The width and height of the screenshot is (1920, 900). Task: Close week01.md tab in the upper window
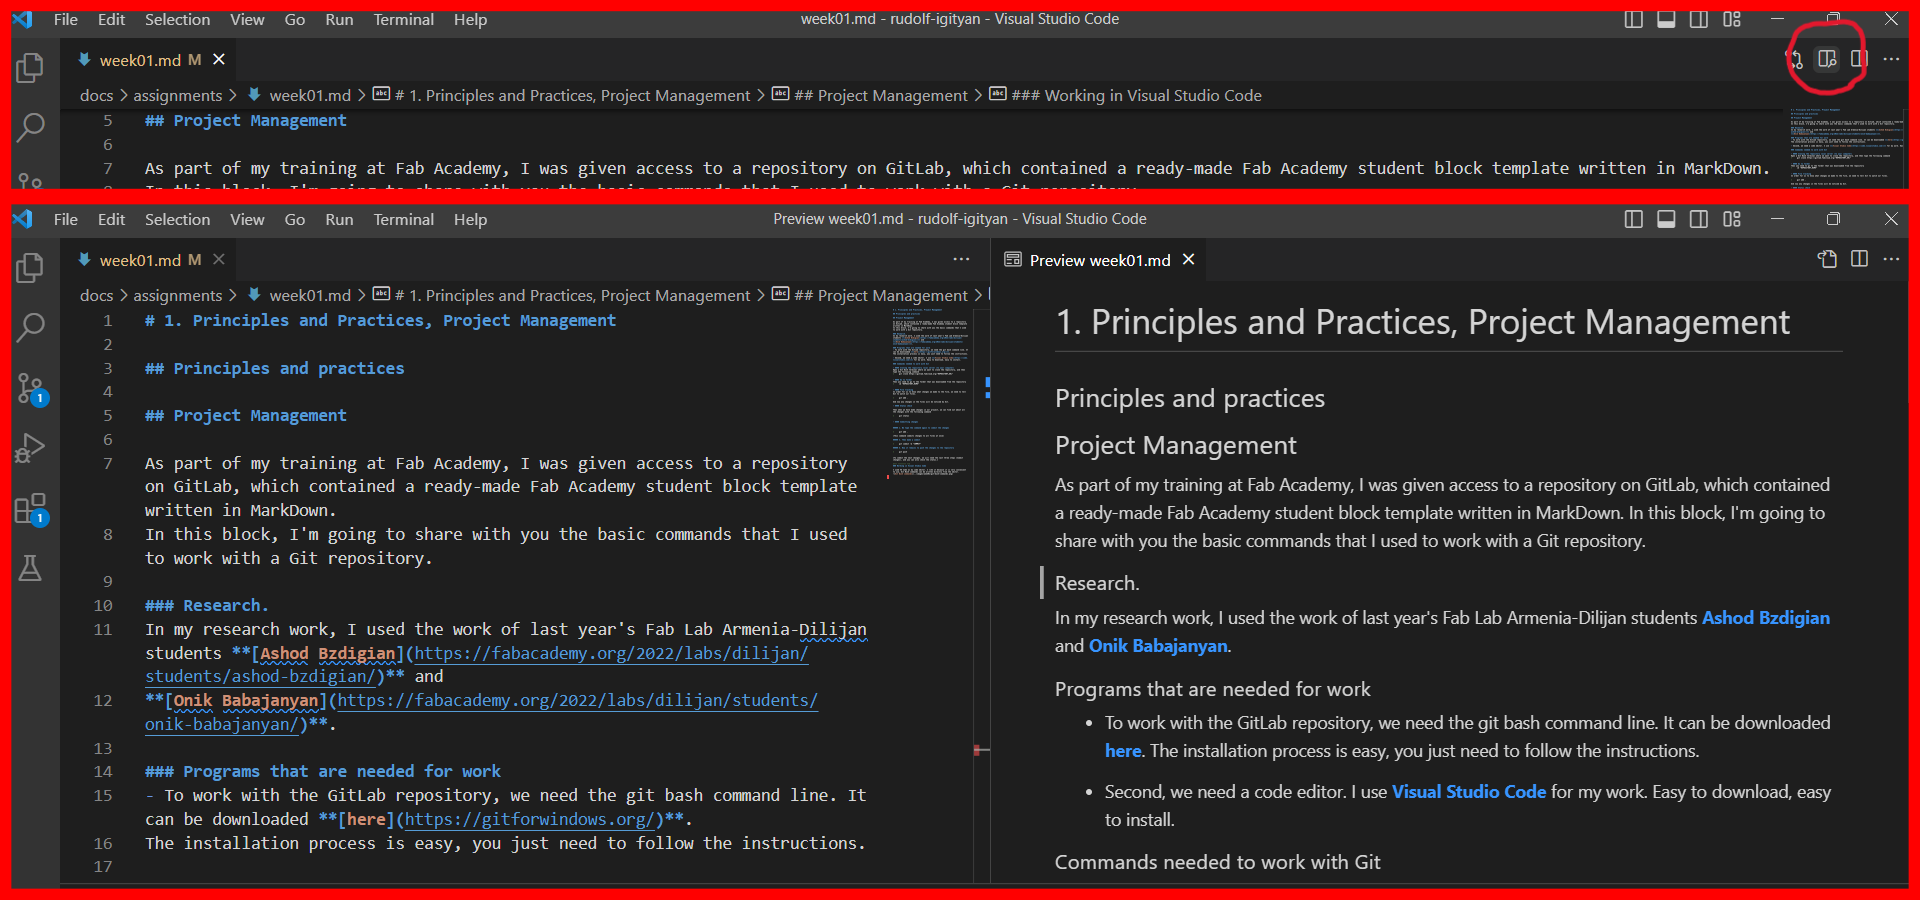[x=219, y=60]
